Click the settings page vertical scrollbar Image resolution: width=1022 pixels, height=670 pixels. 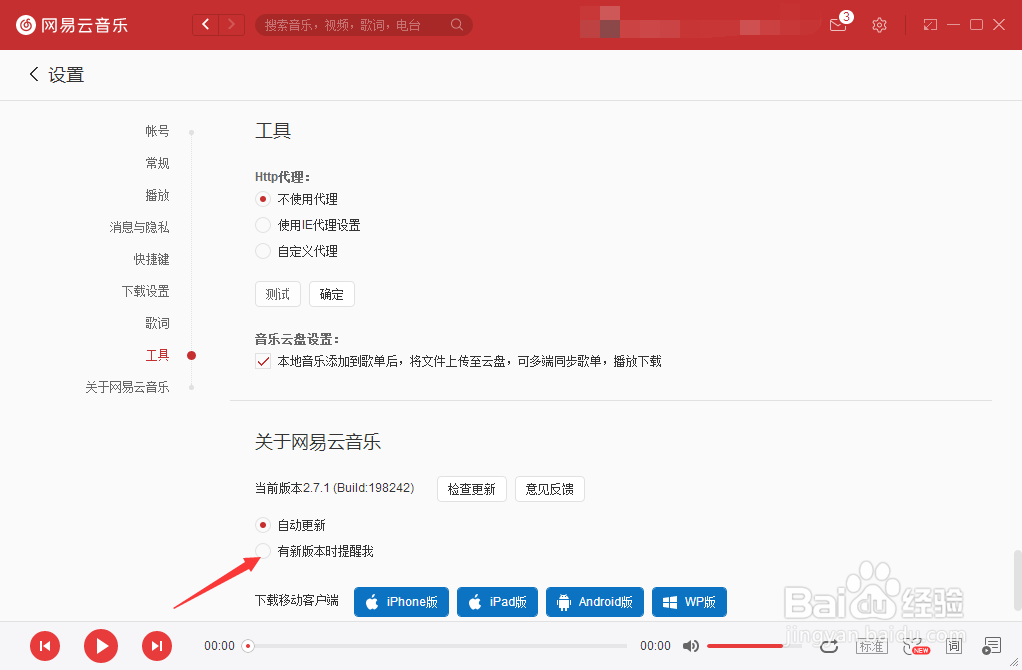pos(1017,580)
